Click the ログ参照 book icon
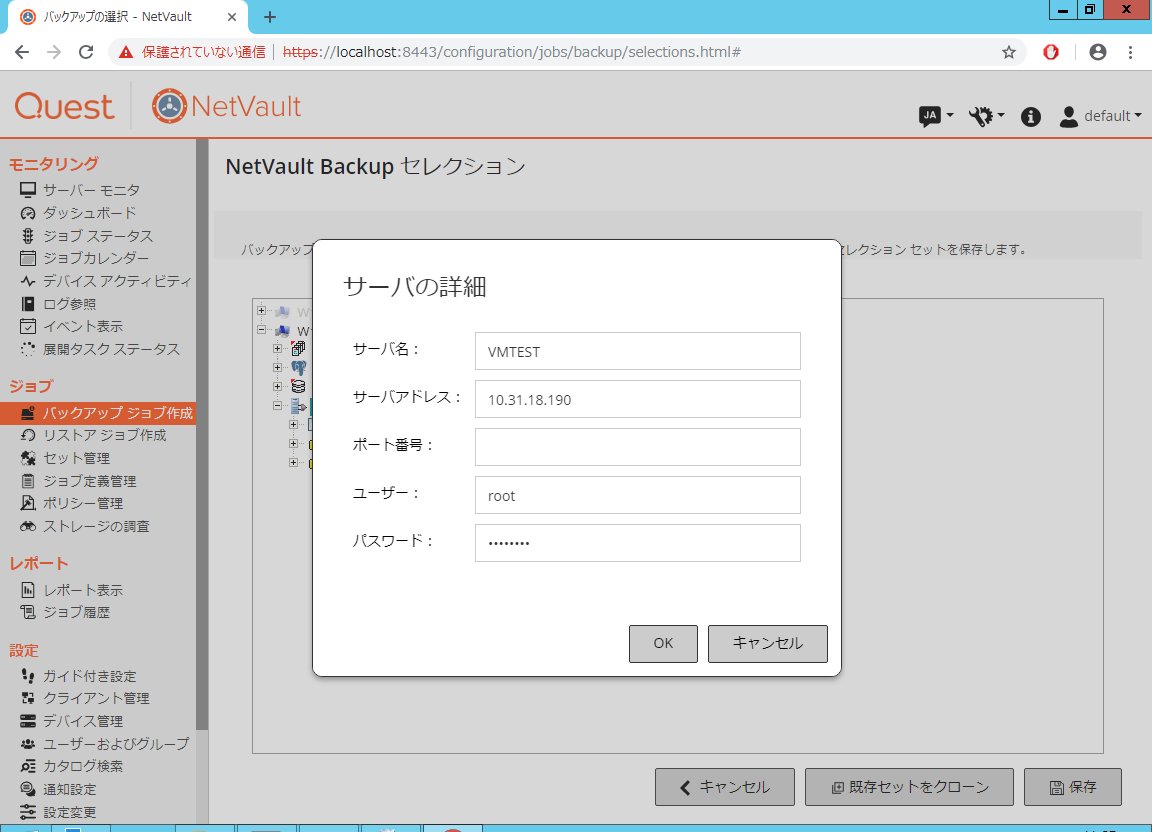This screenshot has width=1152, height=832. coord(28,304)
